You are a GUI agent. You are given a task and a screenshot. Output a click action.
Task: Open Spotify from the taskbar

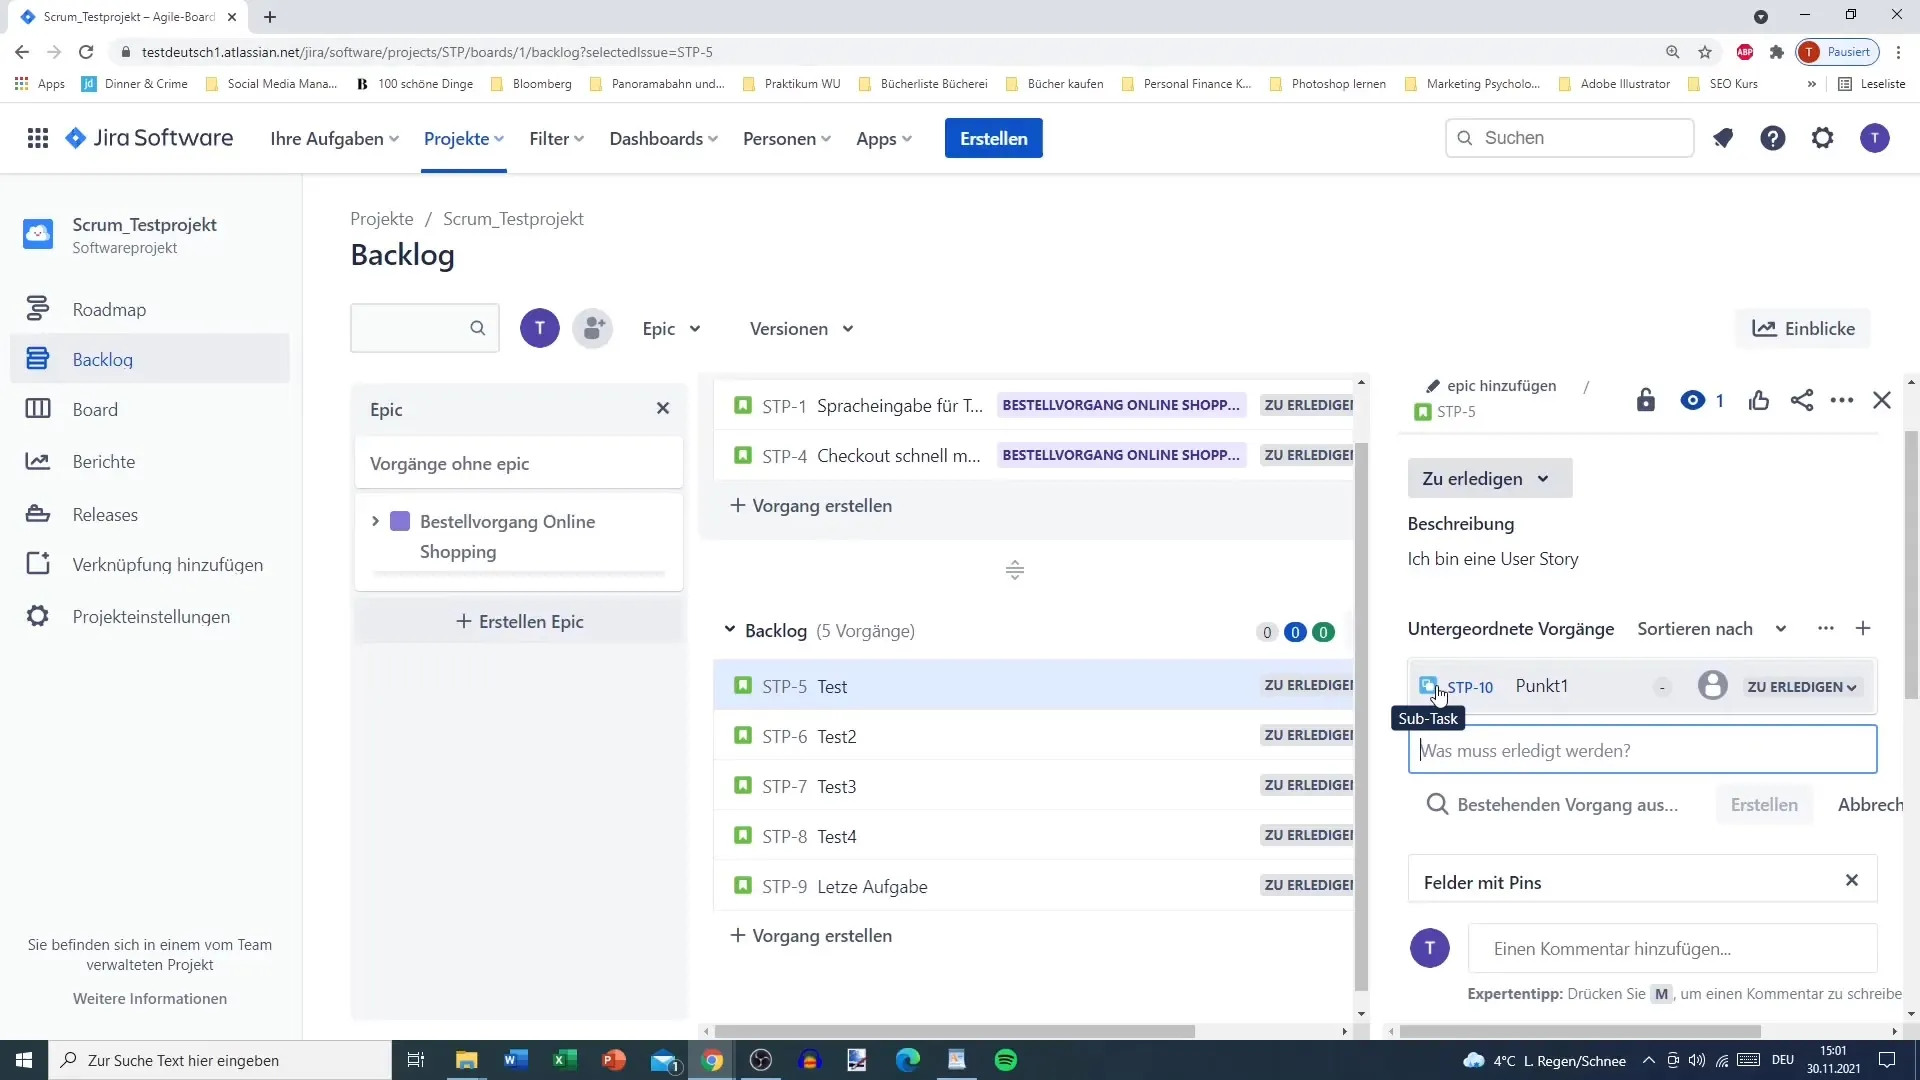tap(1006, 1060)
